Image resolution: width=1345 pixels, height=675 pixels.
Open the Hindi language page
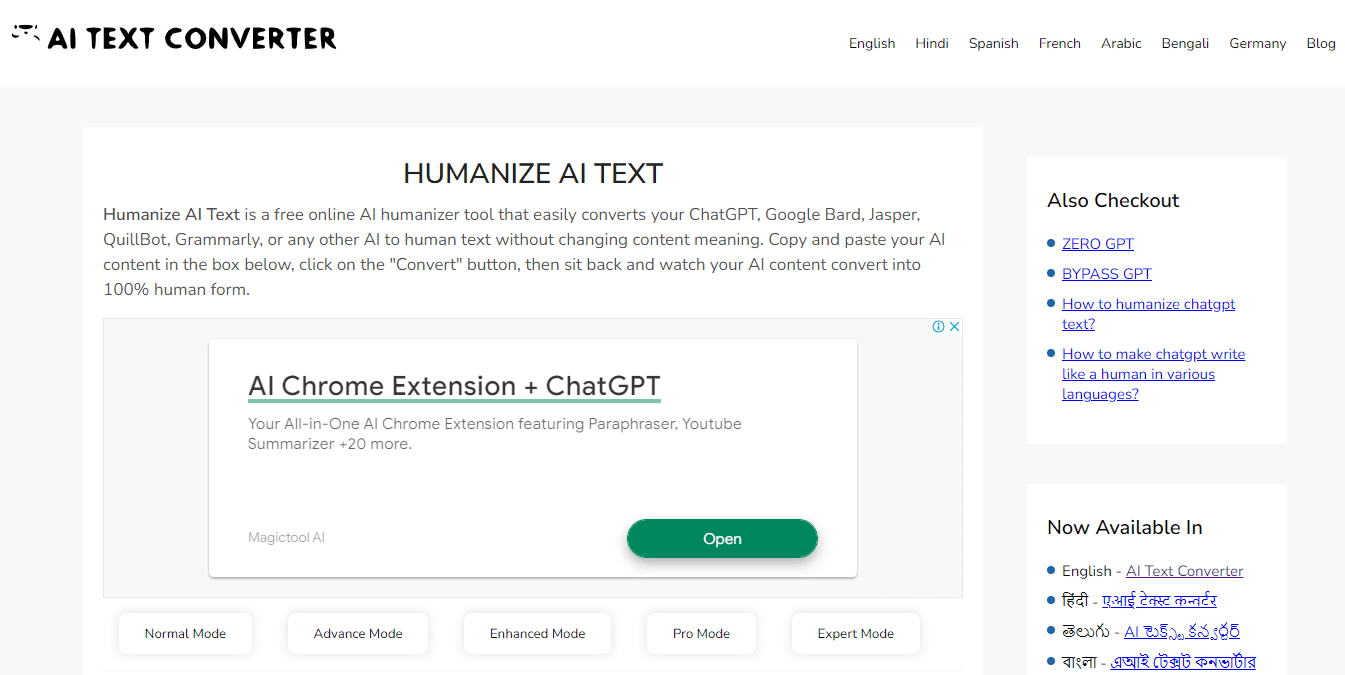pos(932,43)
